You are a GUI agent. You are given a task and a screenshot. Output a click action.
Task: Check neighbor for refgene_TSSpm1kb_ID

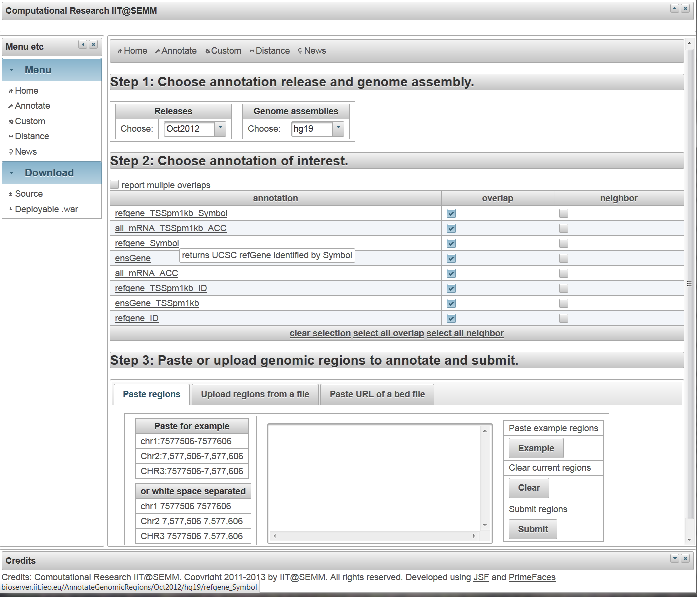point(564,288)
